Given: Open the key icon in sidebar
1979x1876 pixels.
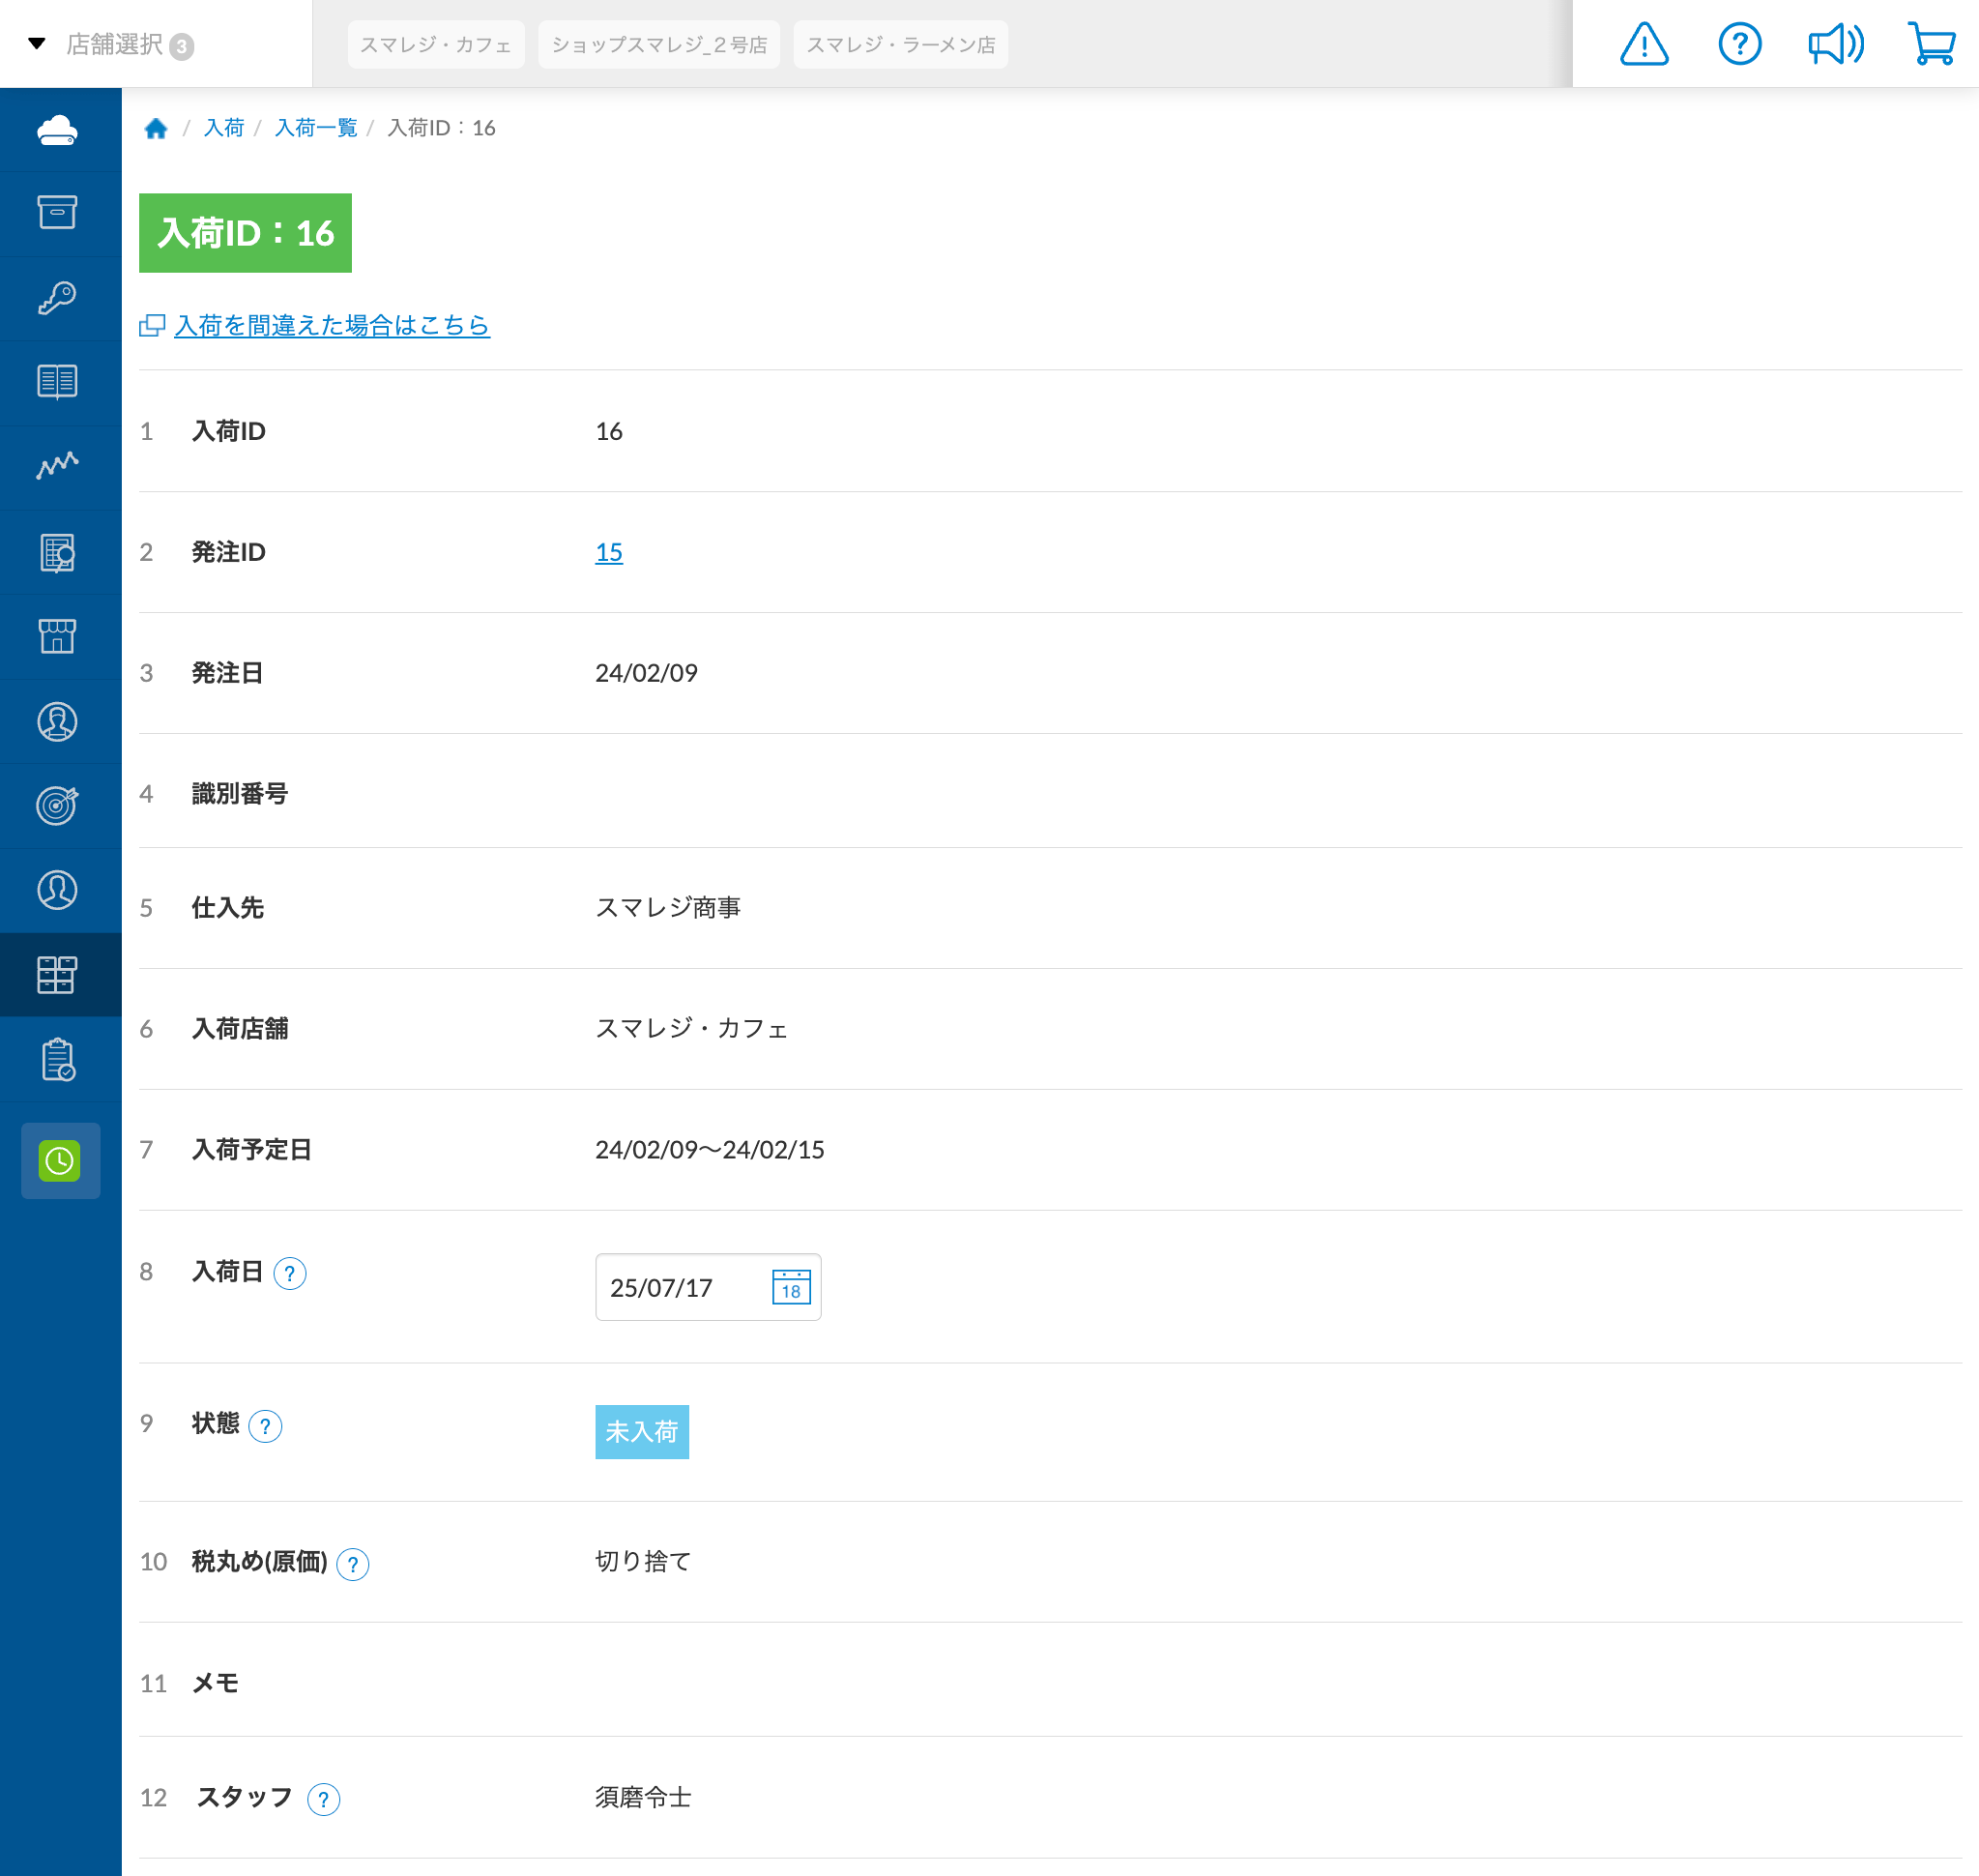Looking at the screenshot, I should 58,298.
